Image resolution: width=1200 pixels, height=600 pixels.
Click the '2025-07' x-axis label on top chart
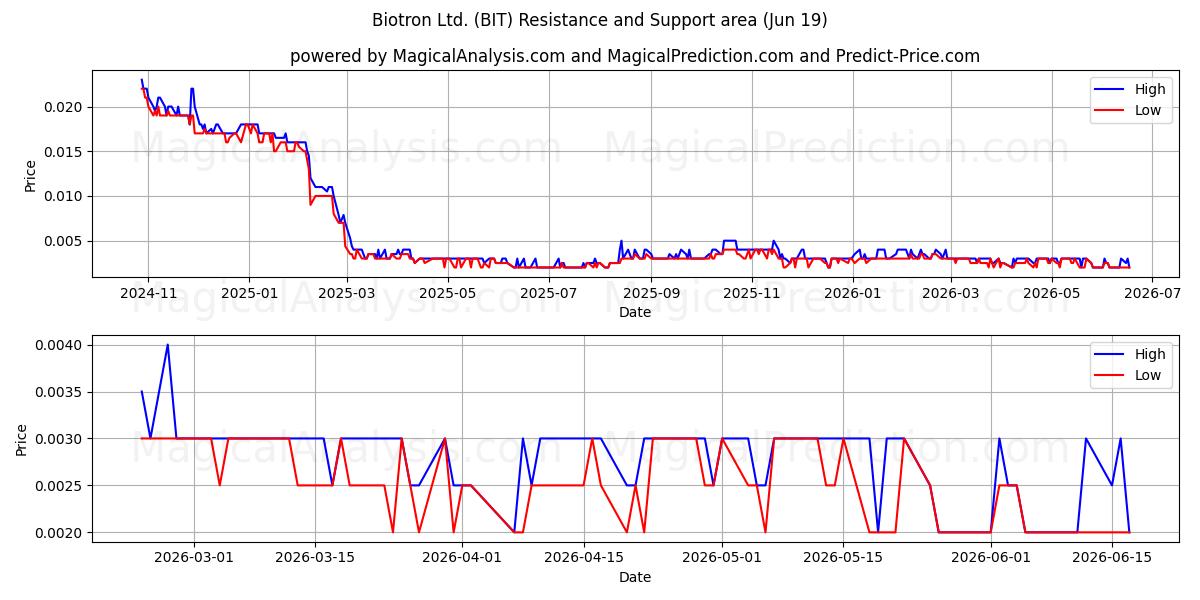548,293
